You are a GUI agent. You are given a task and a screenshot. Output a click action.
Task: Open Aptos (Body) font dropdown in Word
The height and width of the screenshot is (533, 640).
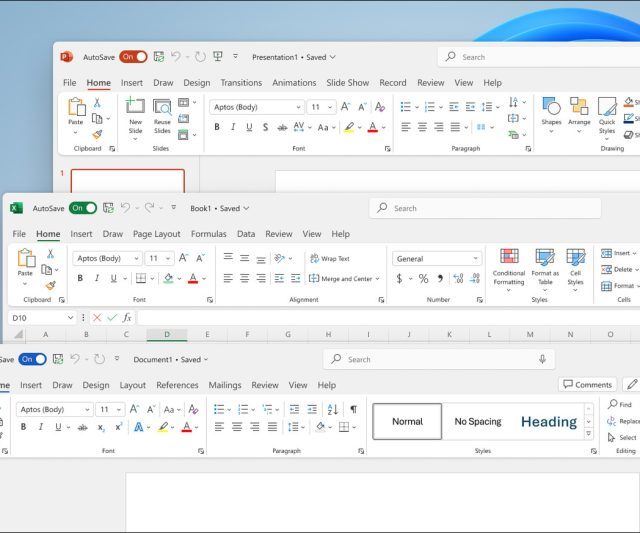(87, 409)
